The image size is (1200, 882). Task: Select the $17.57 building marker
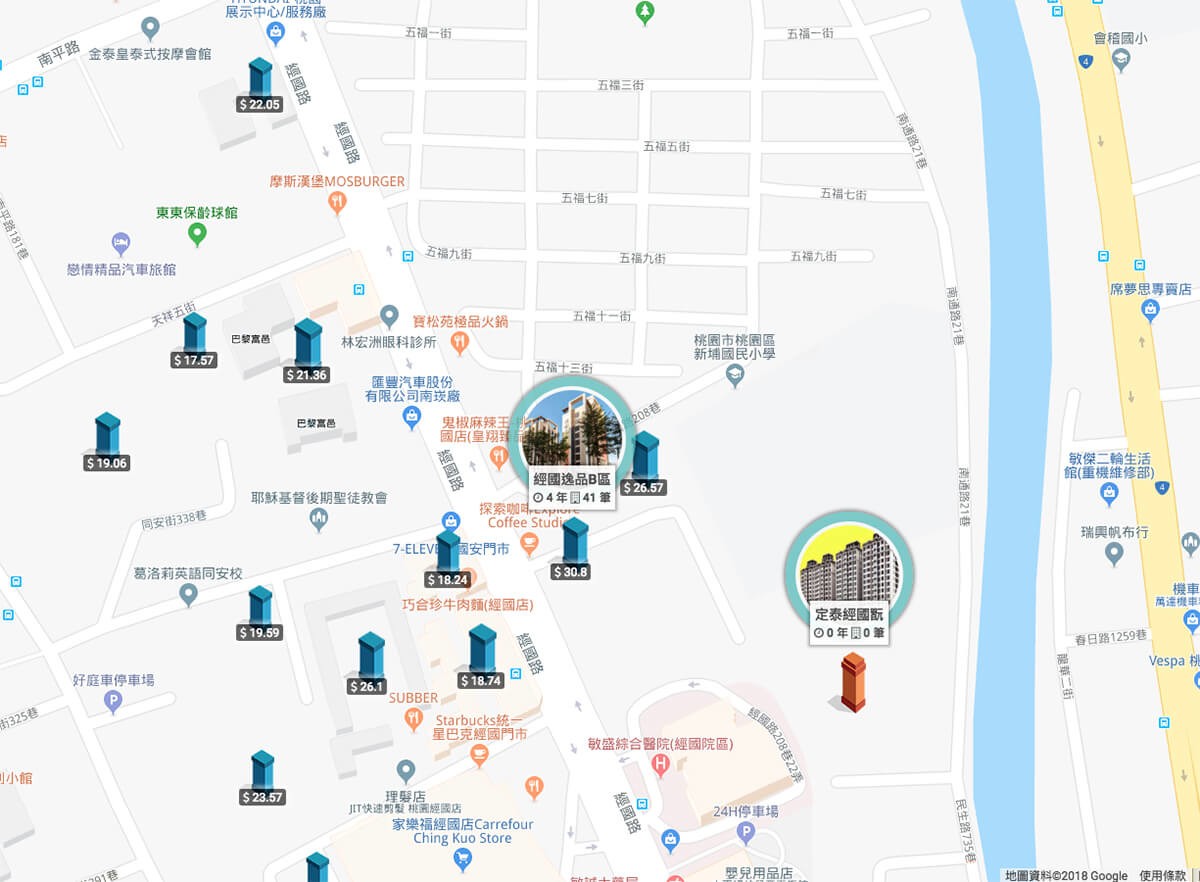click(194, 341)
